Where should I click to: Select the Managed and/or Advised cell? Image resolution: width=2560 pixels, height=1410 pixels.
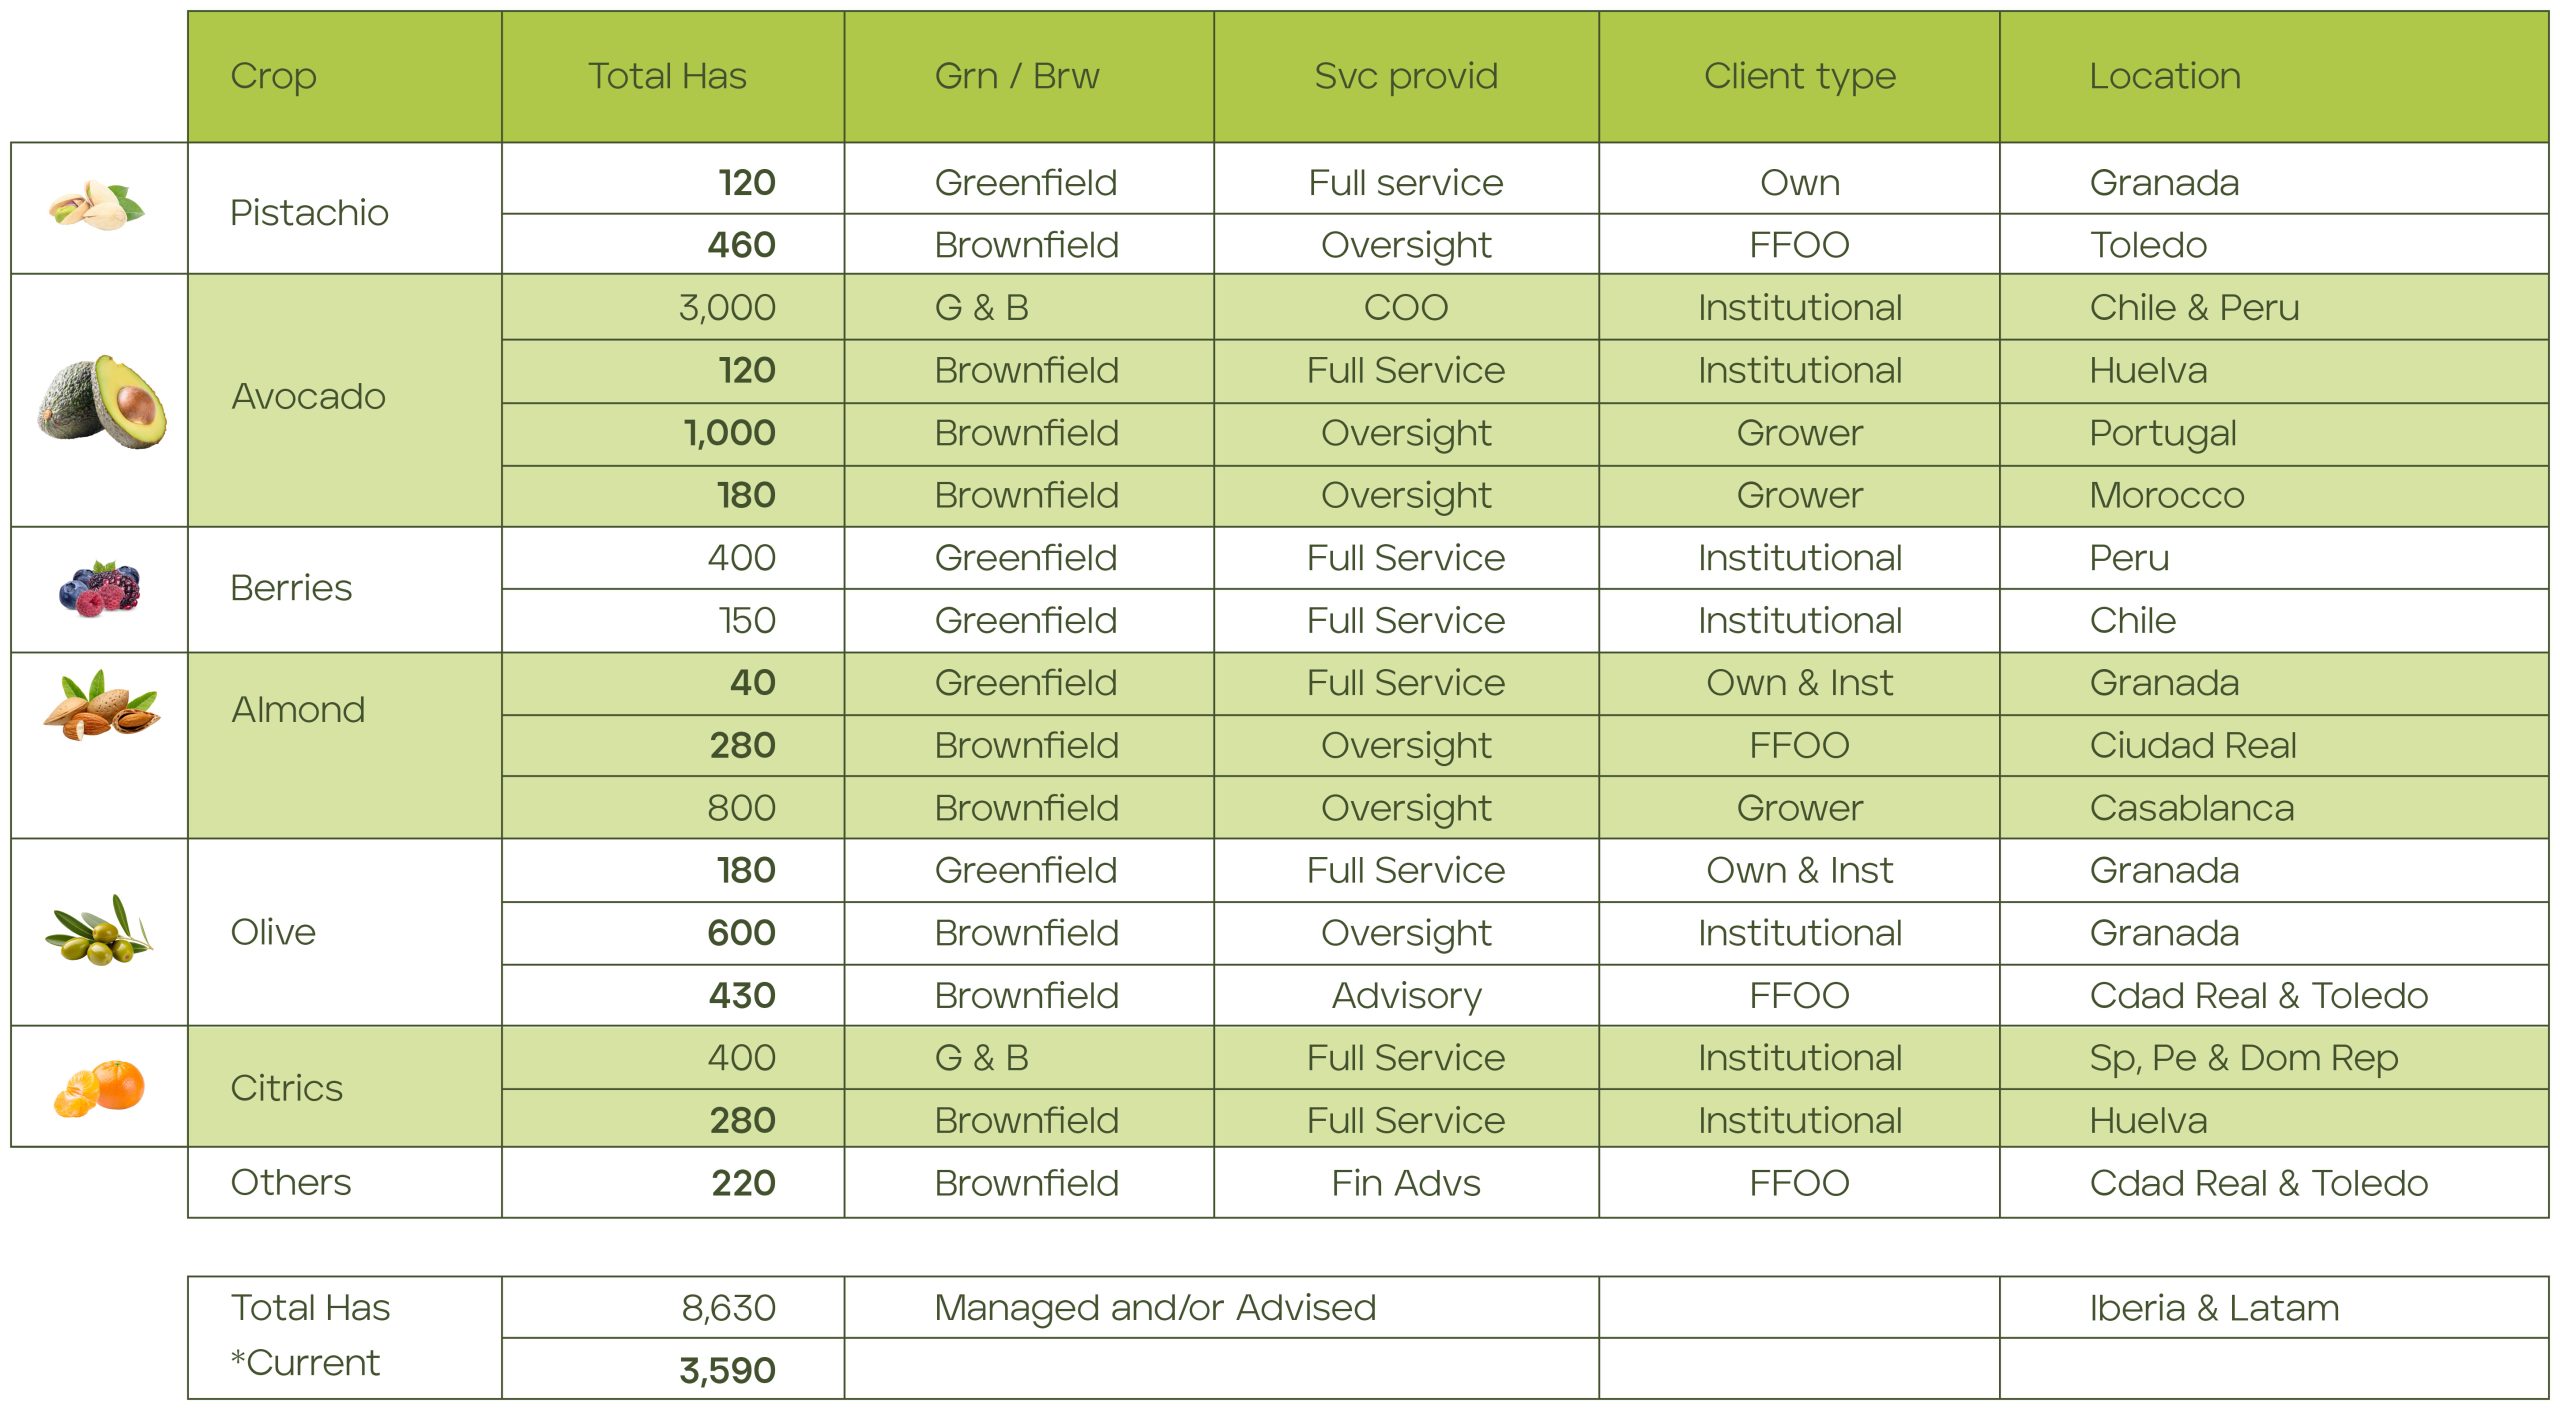[1154, 1307]
